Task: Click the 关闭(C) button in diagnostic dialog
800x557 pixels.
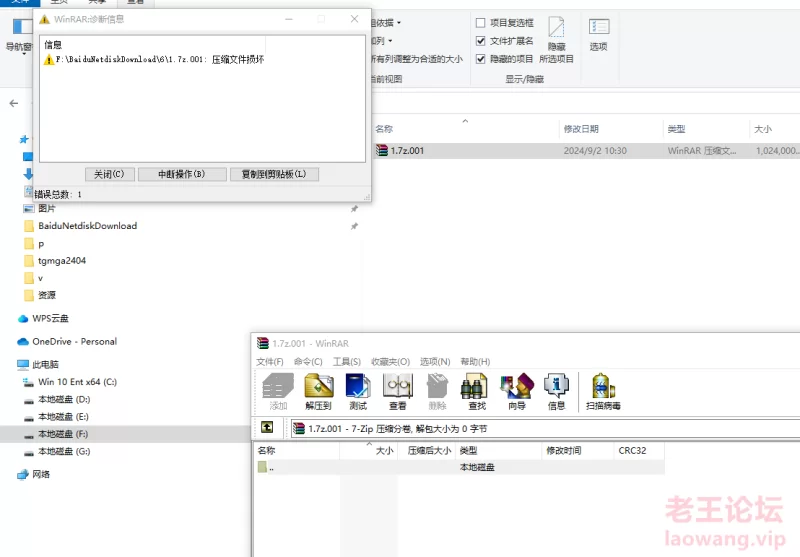Action: (110, 174)
